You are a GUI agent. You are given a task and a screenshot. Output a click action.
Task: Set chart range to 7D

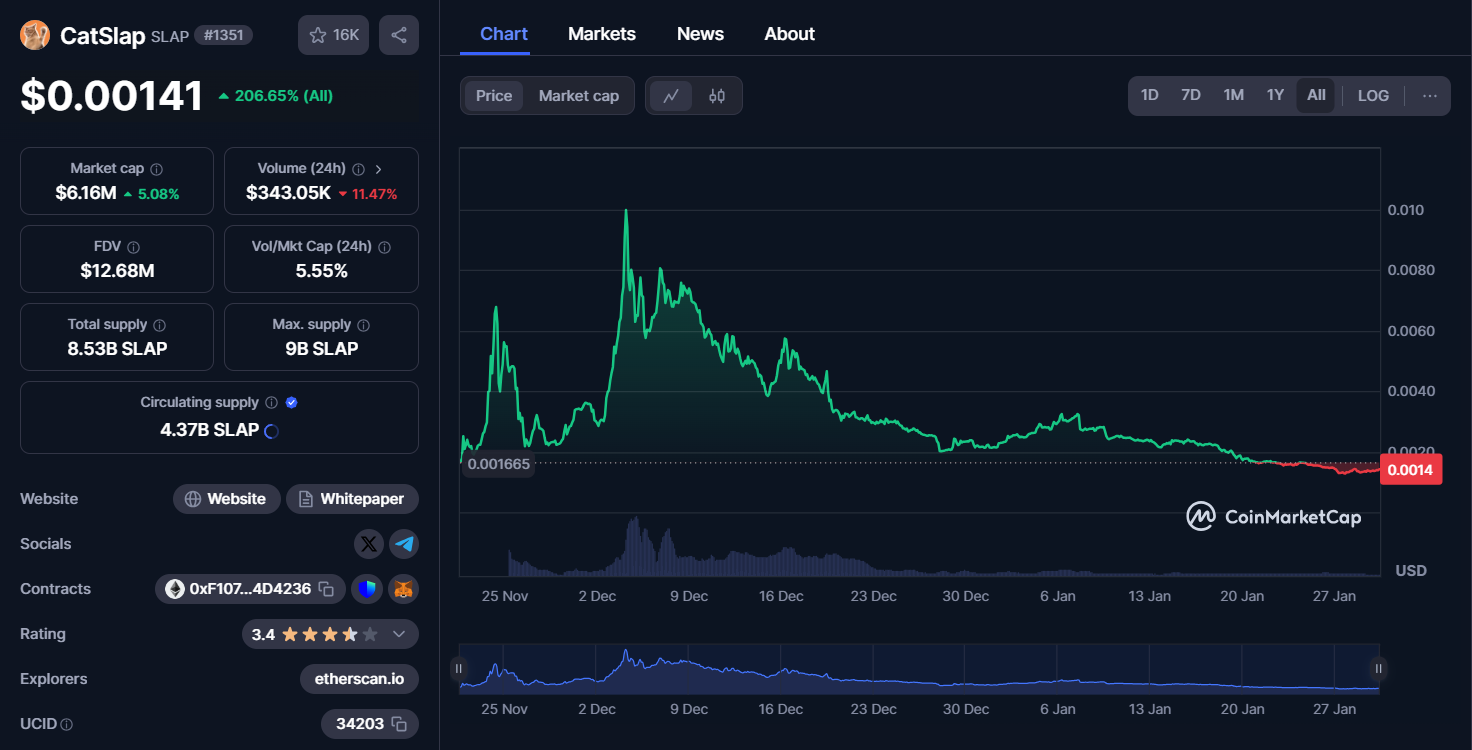(1191, 95)
